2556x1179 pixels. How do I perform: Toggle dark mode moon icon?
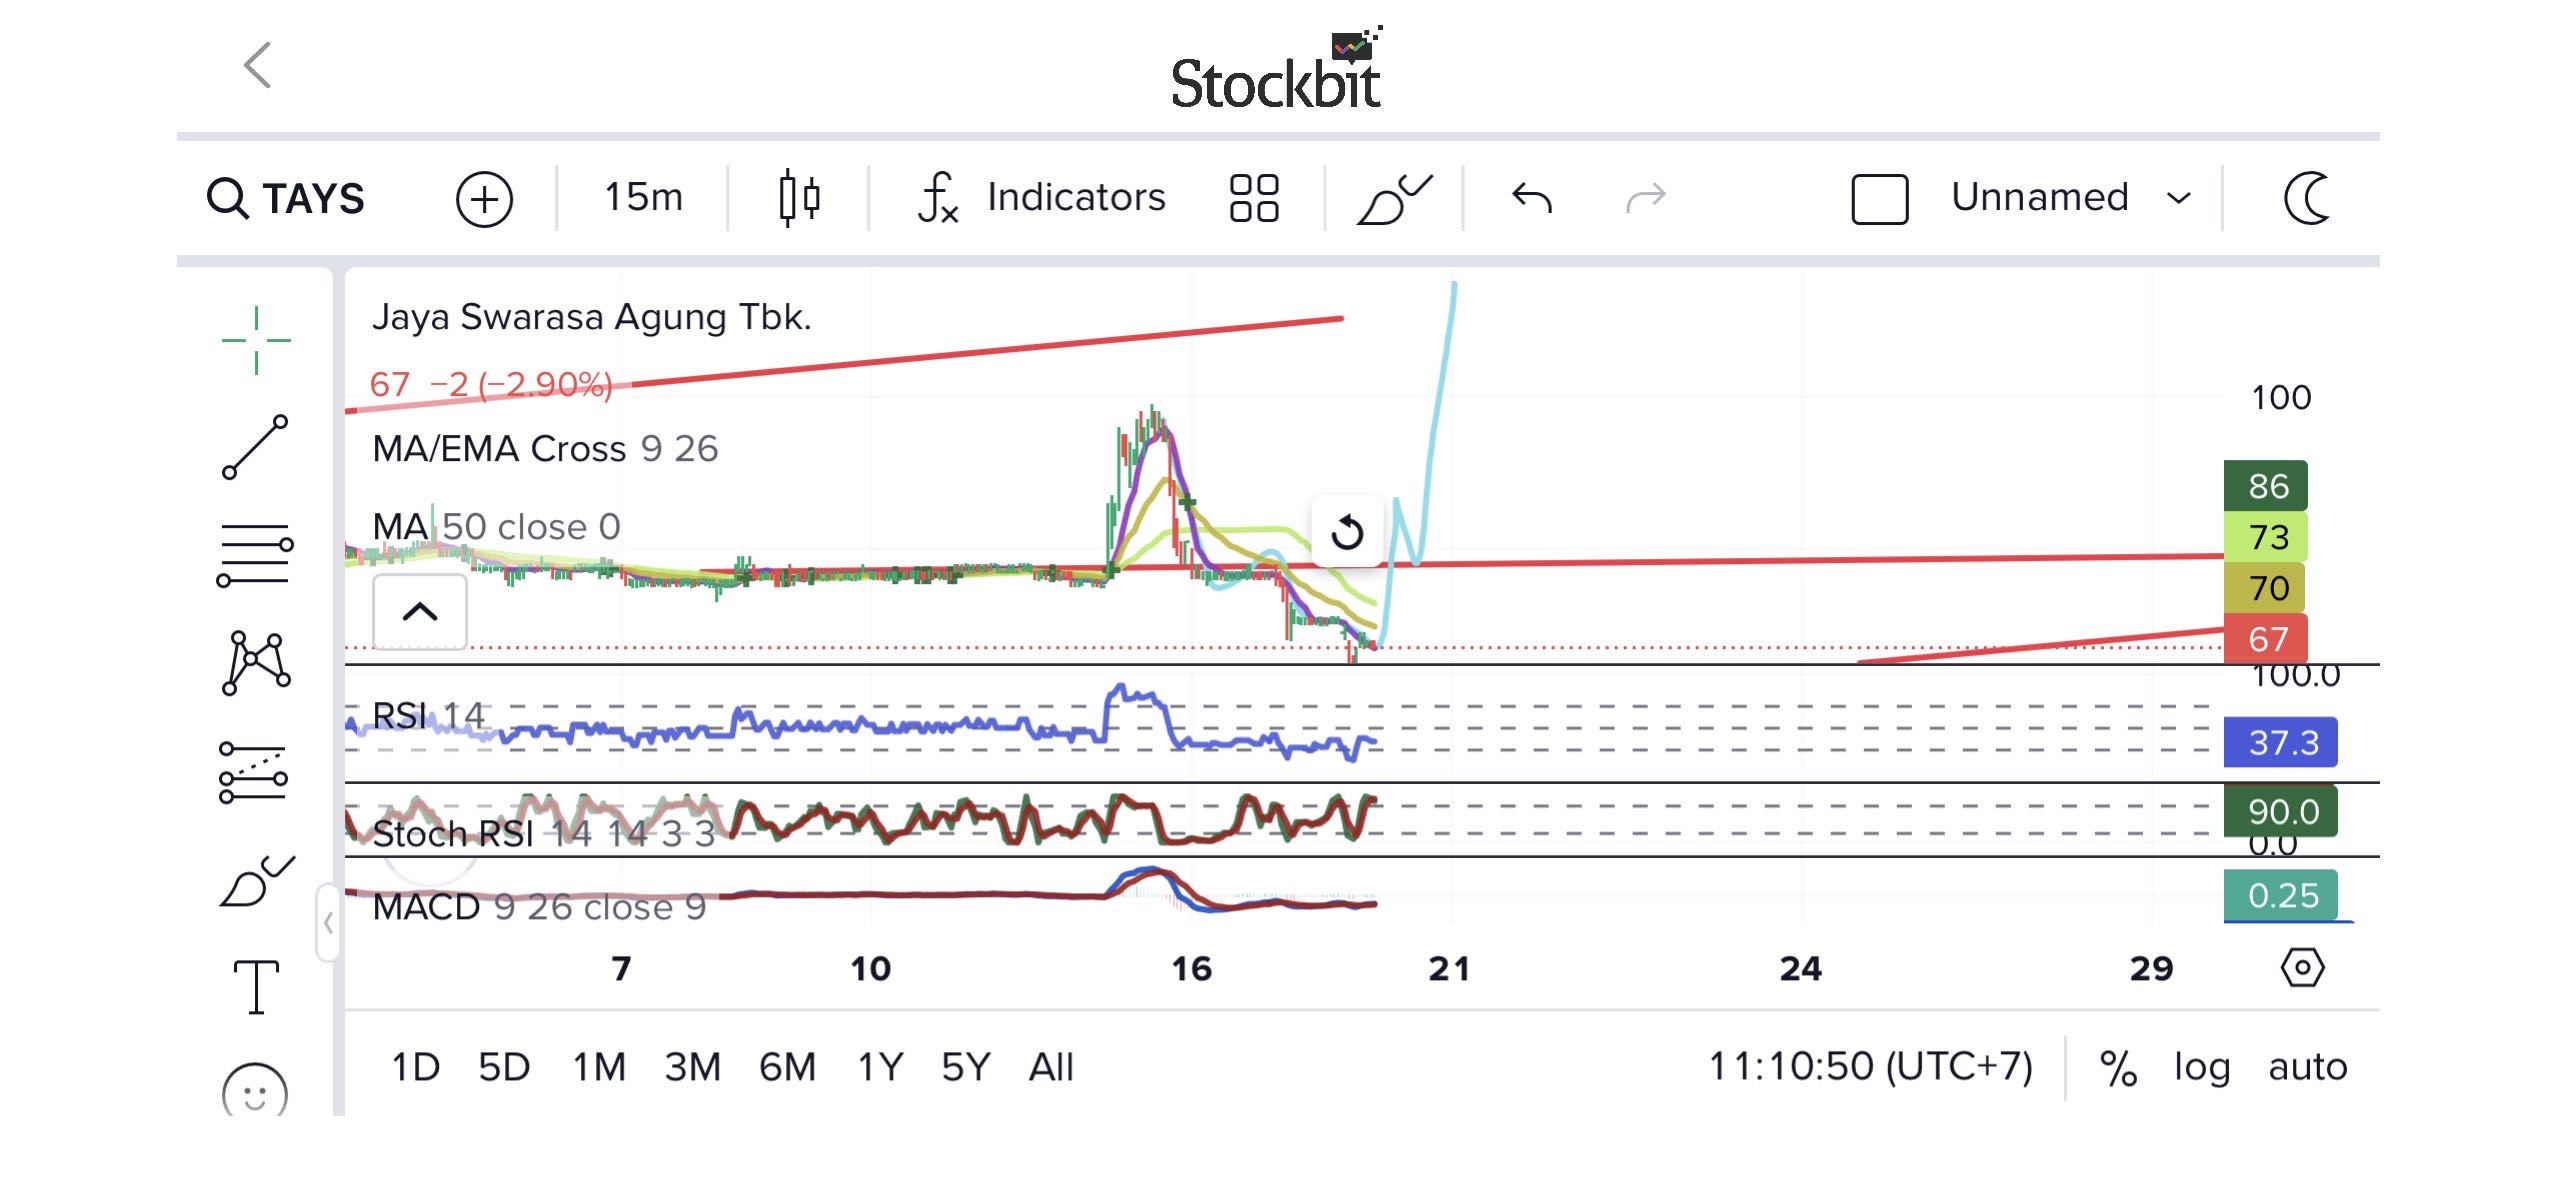pyautogui.click(x=2307, y=197)
